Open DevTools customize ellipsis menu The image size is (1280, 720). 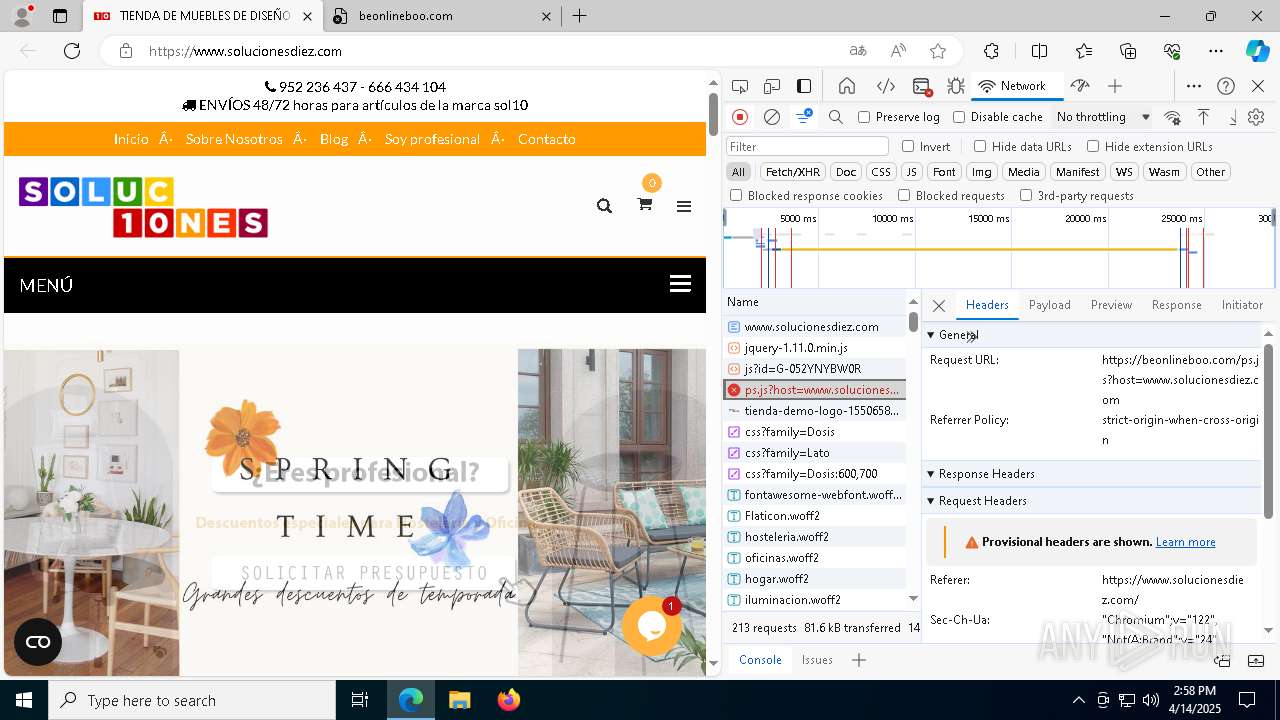click(1194, 86)
